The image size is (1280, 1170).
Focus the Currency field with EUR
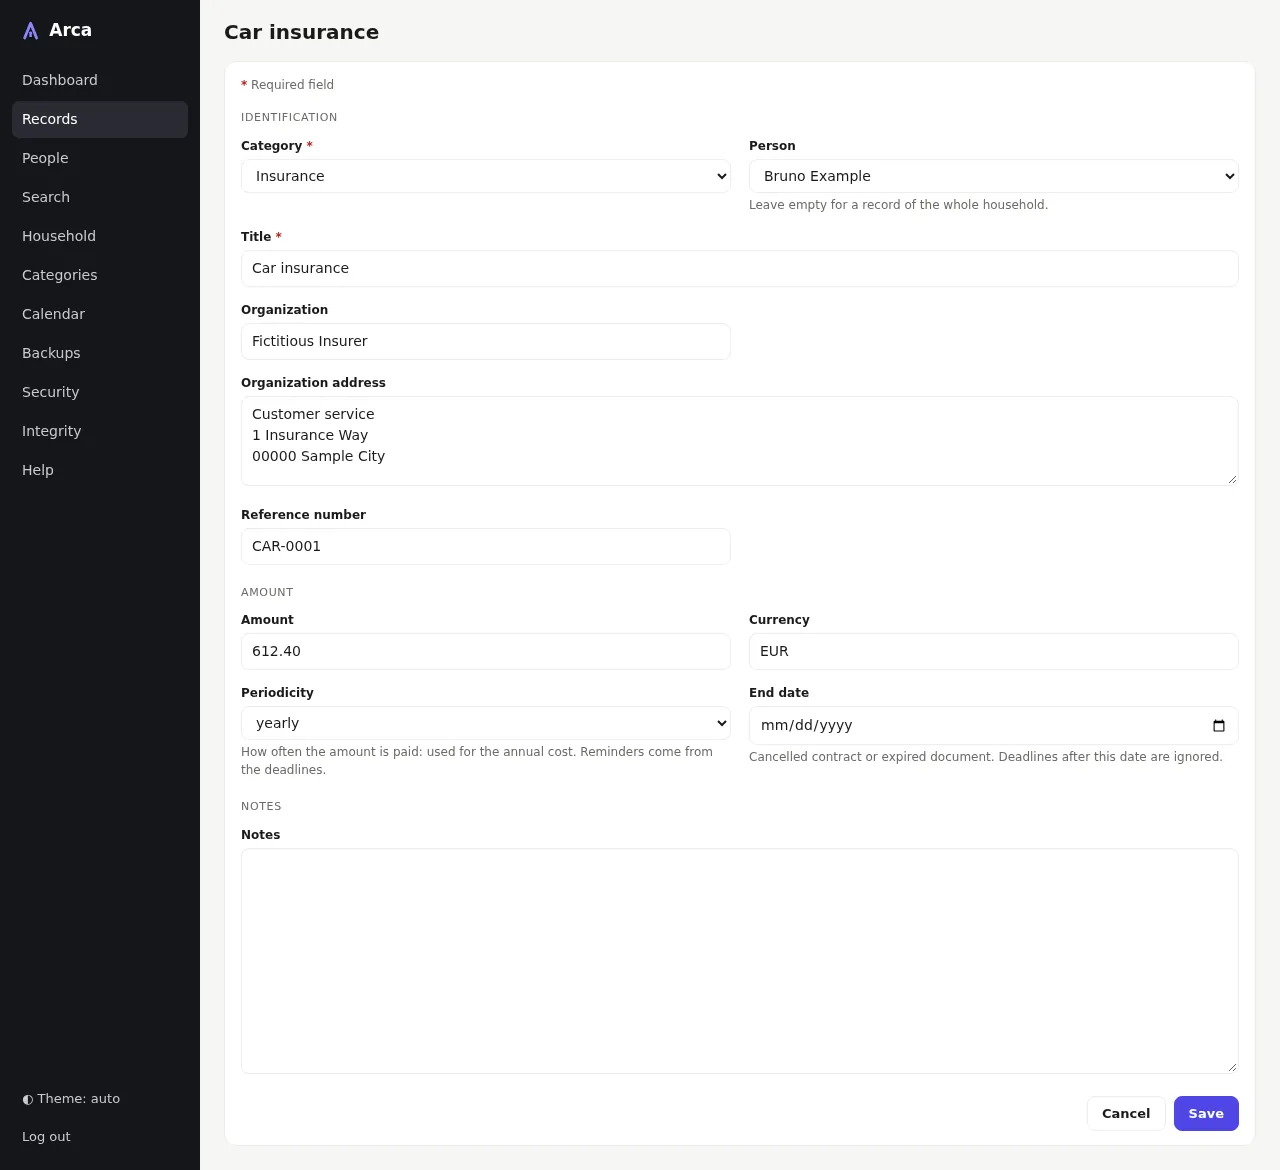coord(994,651)
